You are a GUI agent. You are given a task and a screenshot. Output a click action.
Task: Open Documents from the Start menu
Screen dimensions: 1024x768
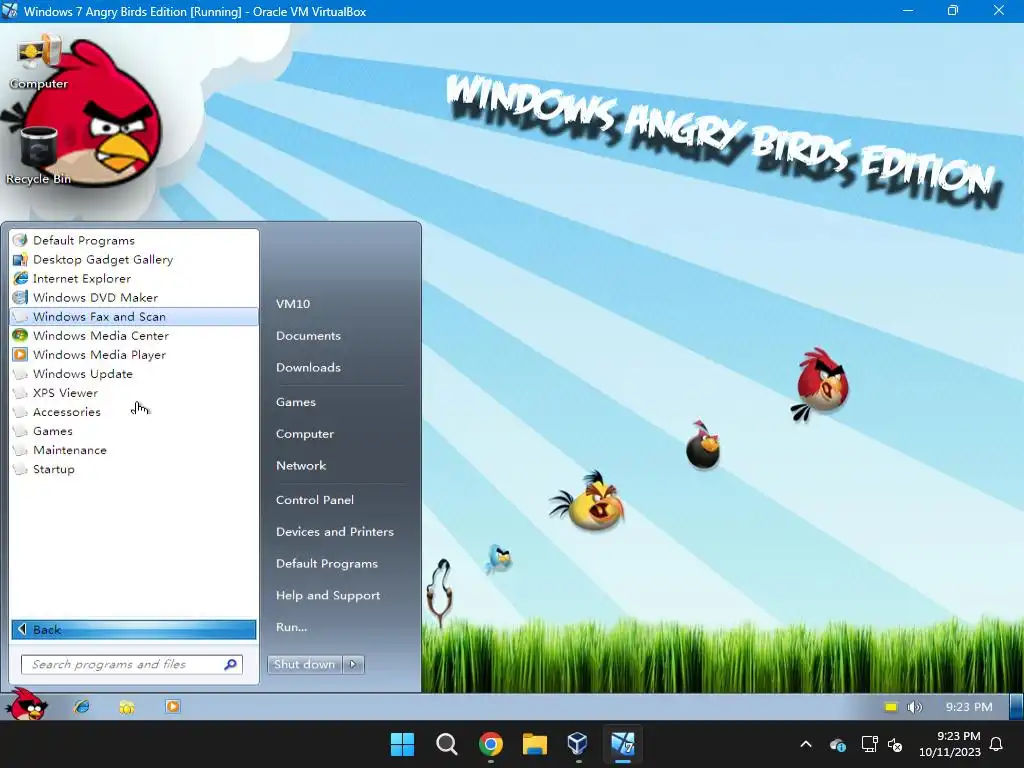(308, 336)
